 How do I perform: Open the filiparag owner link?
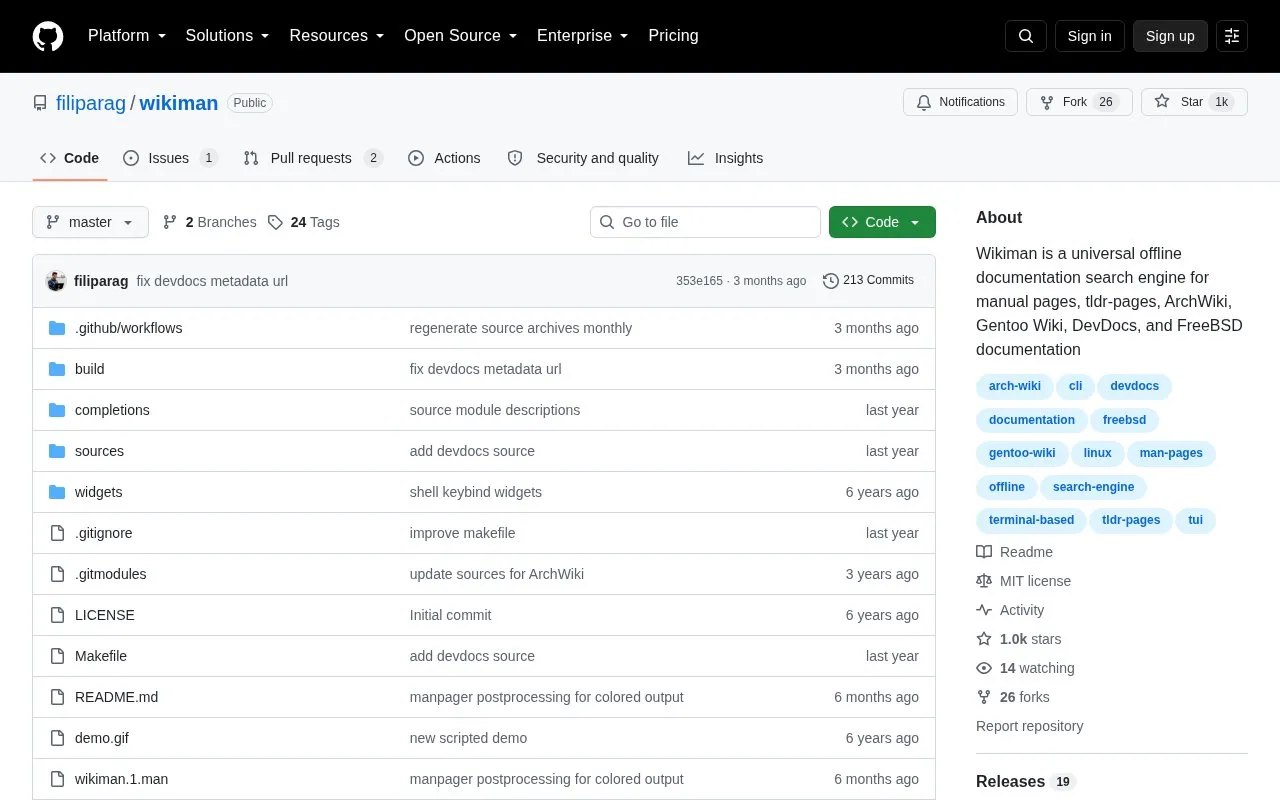[91, 103]
